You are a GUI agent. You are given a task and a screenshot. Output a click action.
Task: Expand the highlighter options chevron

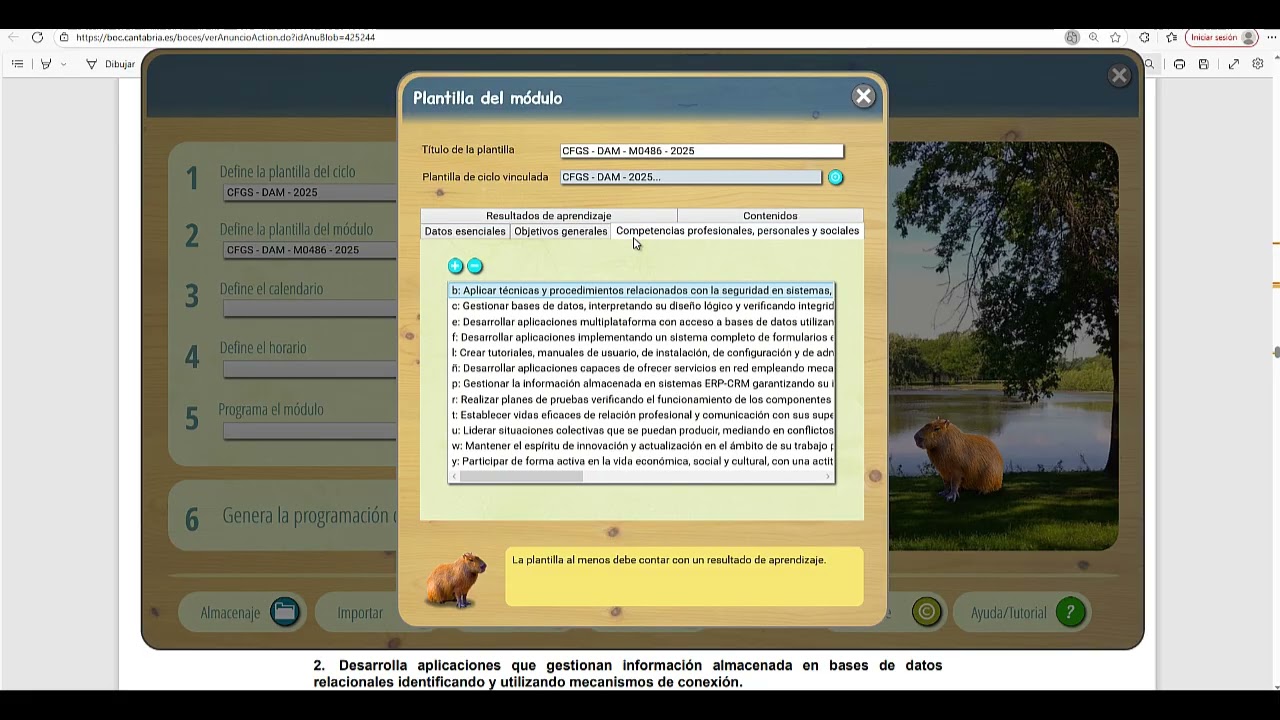[x=63, y=64]
